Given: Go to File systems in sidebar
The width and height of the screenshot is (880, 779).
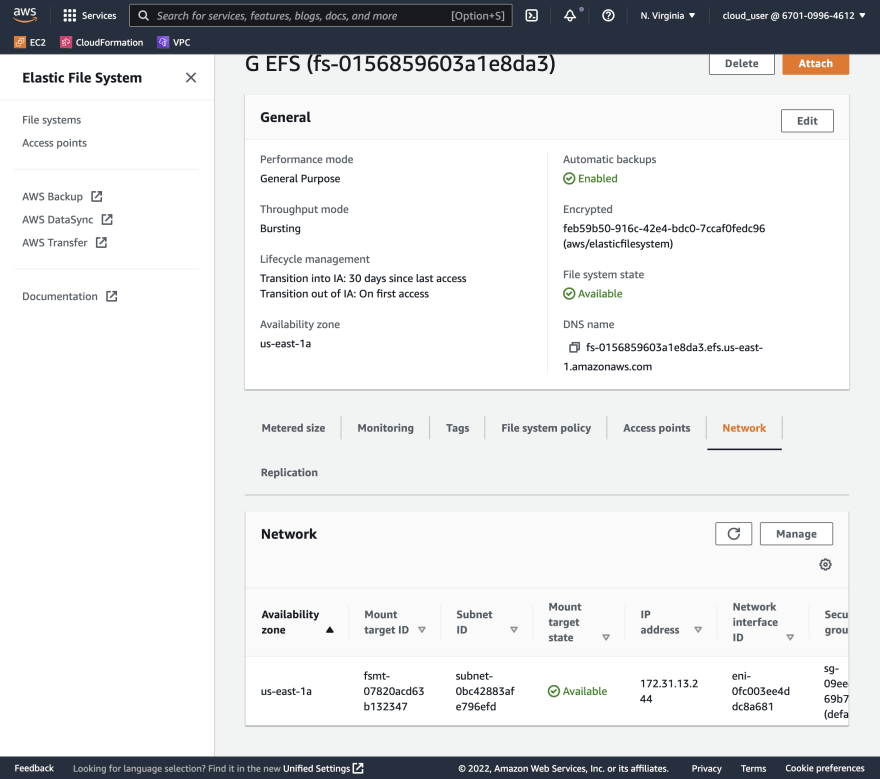Looking at the screenshot, I should point(52,120).
